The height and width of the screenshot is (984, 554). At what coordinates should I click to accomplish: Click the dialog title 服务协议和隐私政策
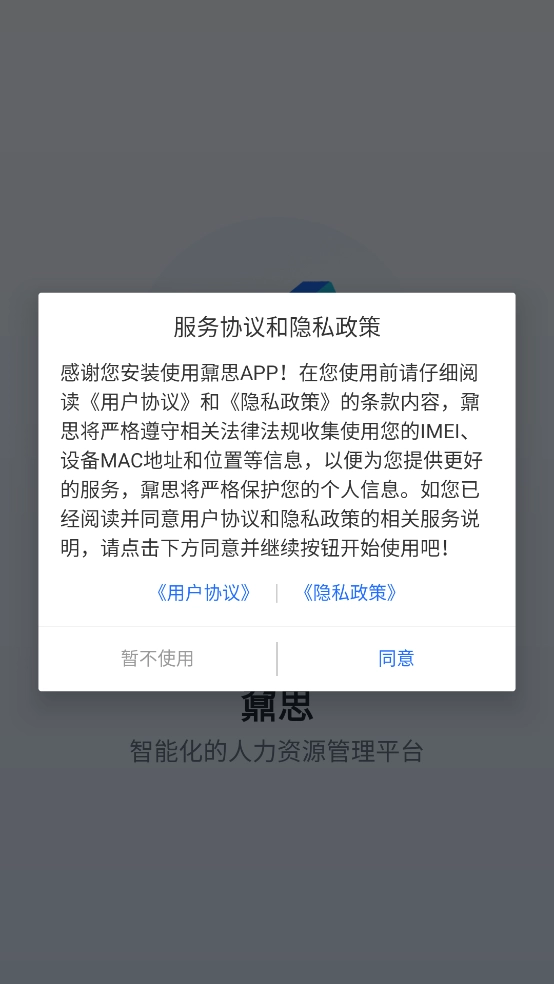click(x=277, y=327)
